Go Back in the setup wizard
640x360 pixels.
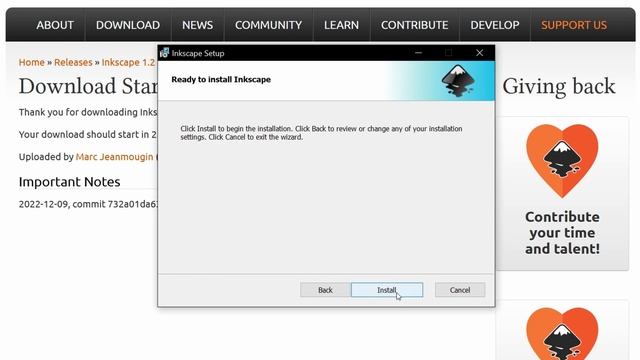pyautogui.click(x=325, y=290)
